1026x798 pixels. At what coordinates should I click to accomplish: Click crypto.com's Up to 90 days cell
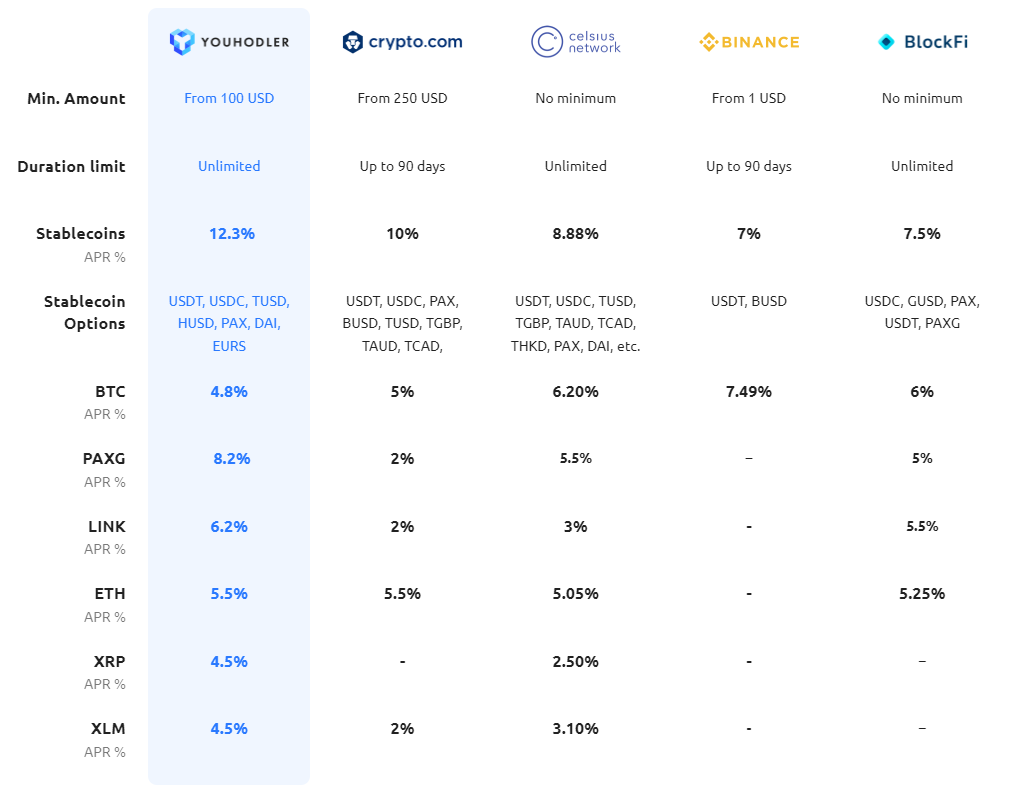[x=402, y=166]
